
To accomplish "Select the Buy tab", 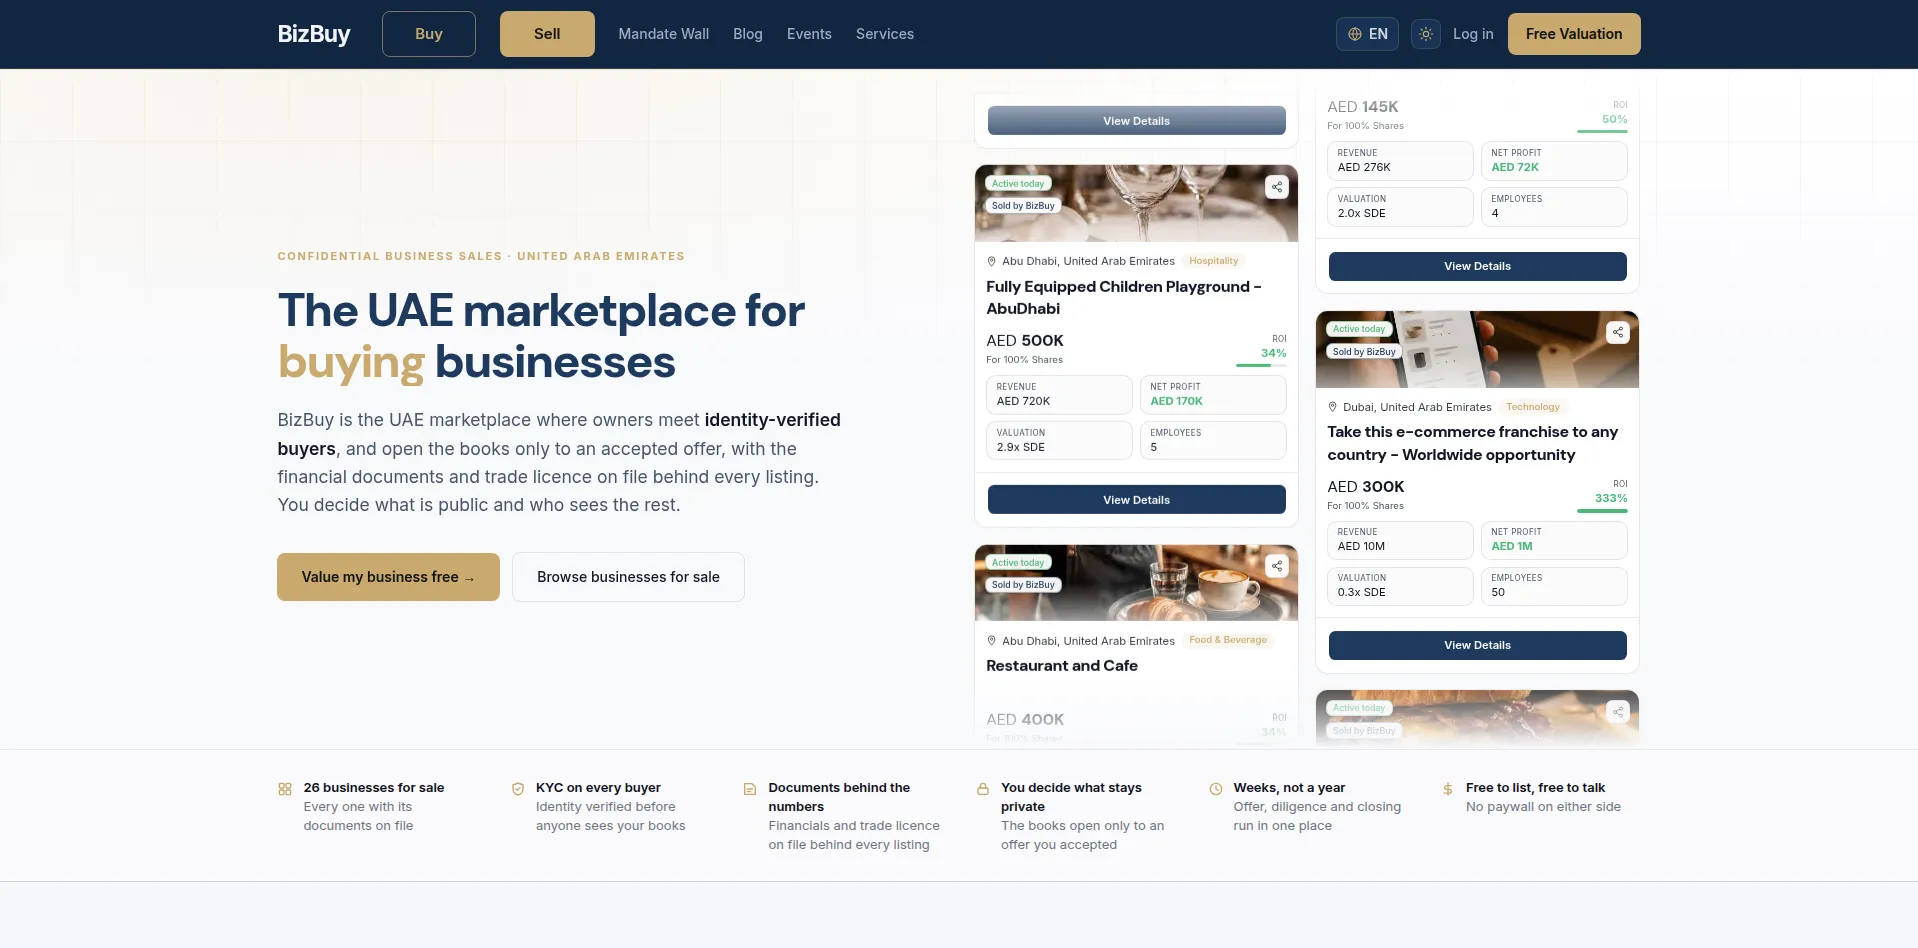I will coord(429,34).
